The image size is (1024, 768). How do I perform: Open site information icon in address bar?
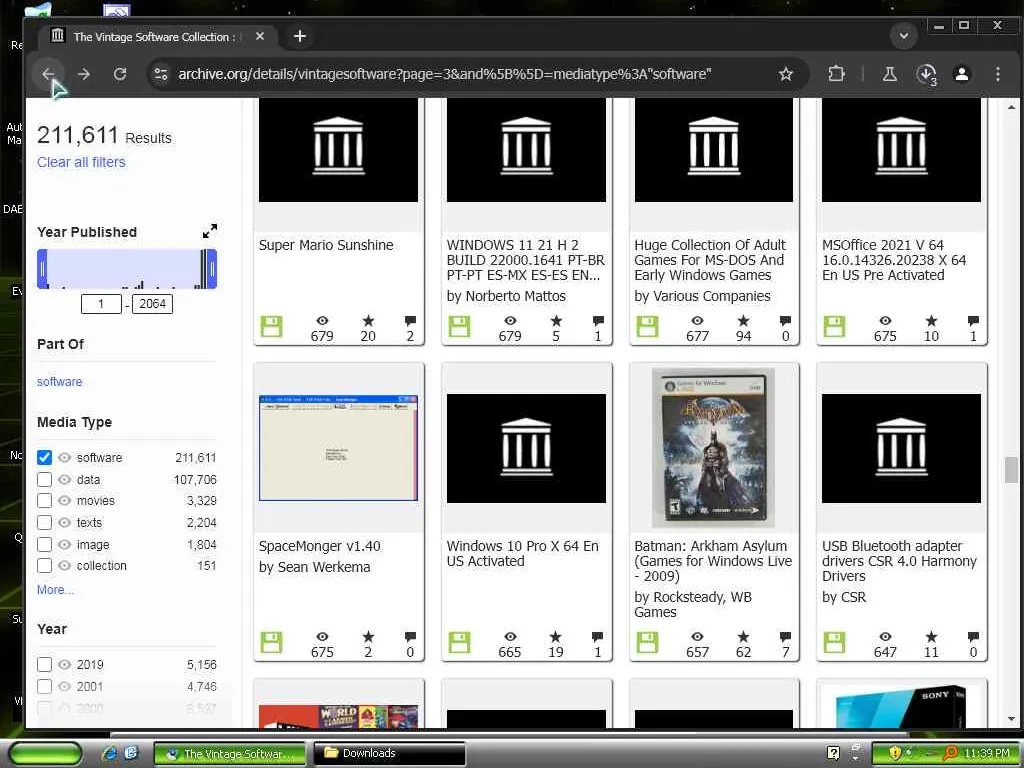[161, 74]
